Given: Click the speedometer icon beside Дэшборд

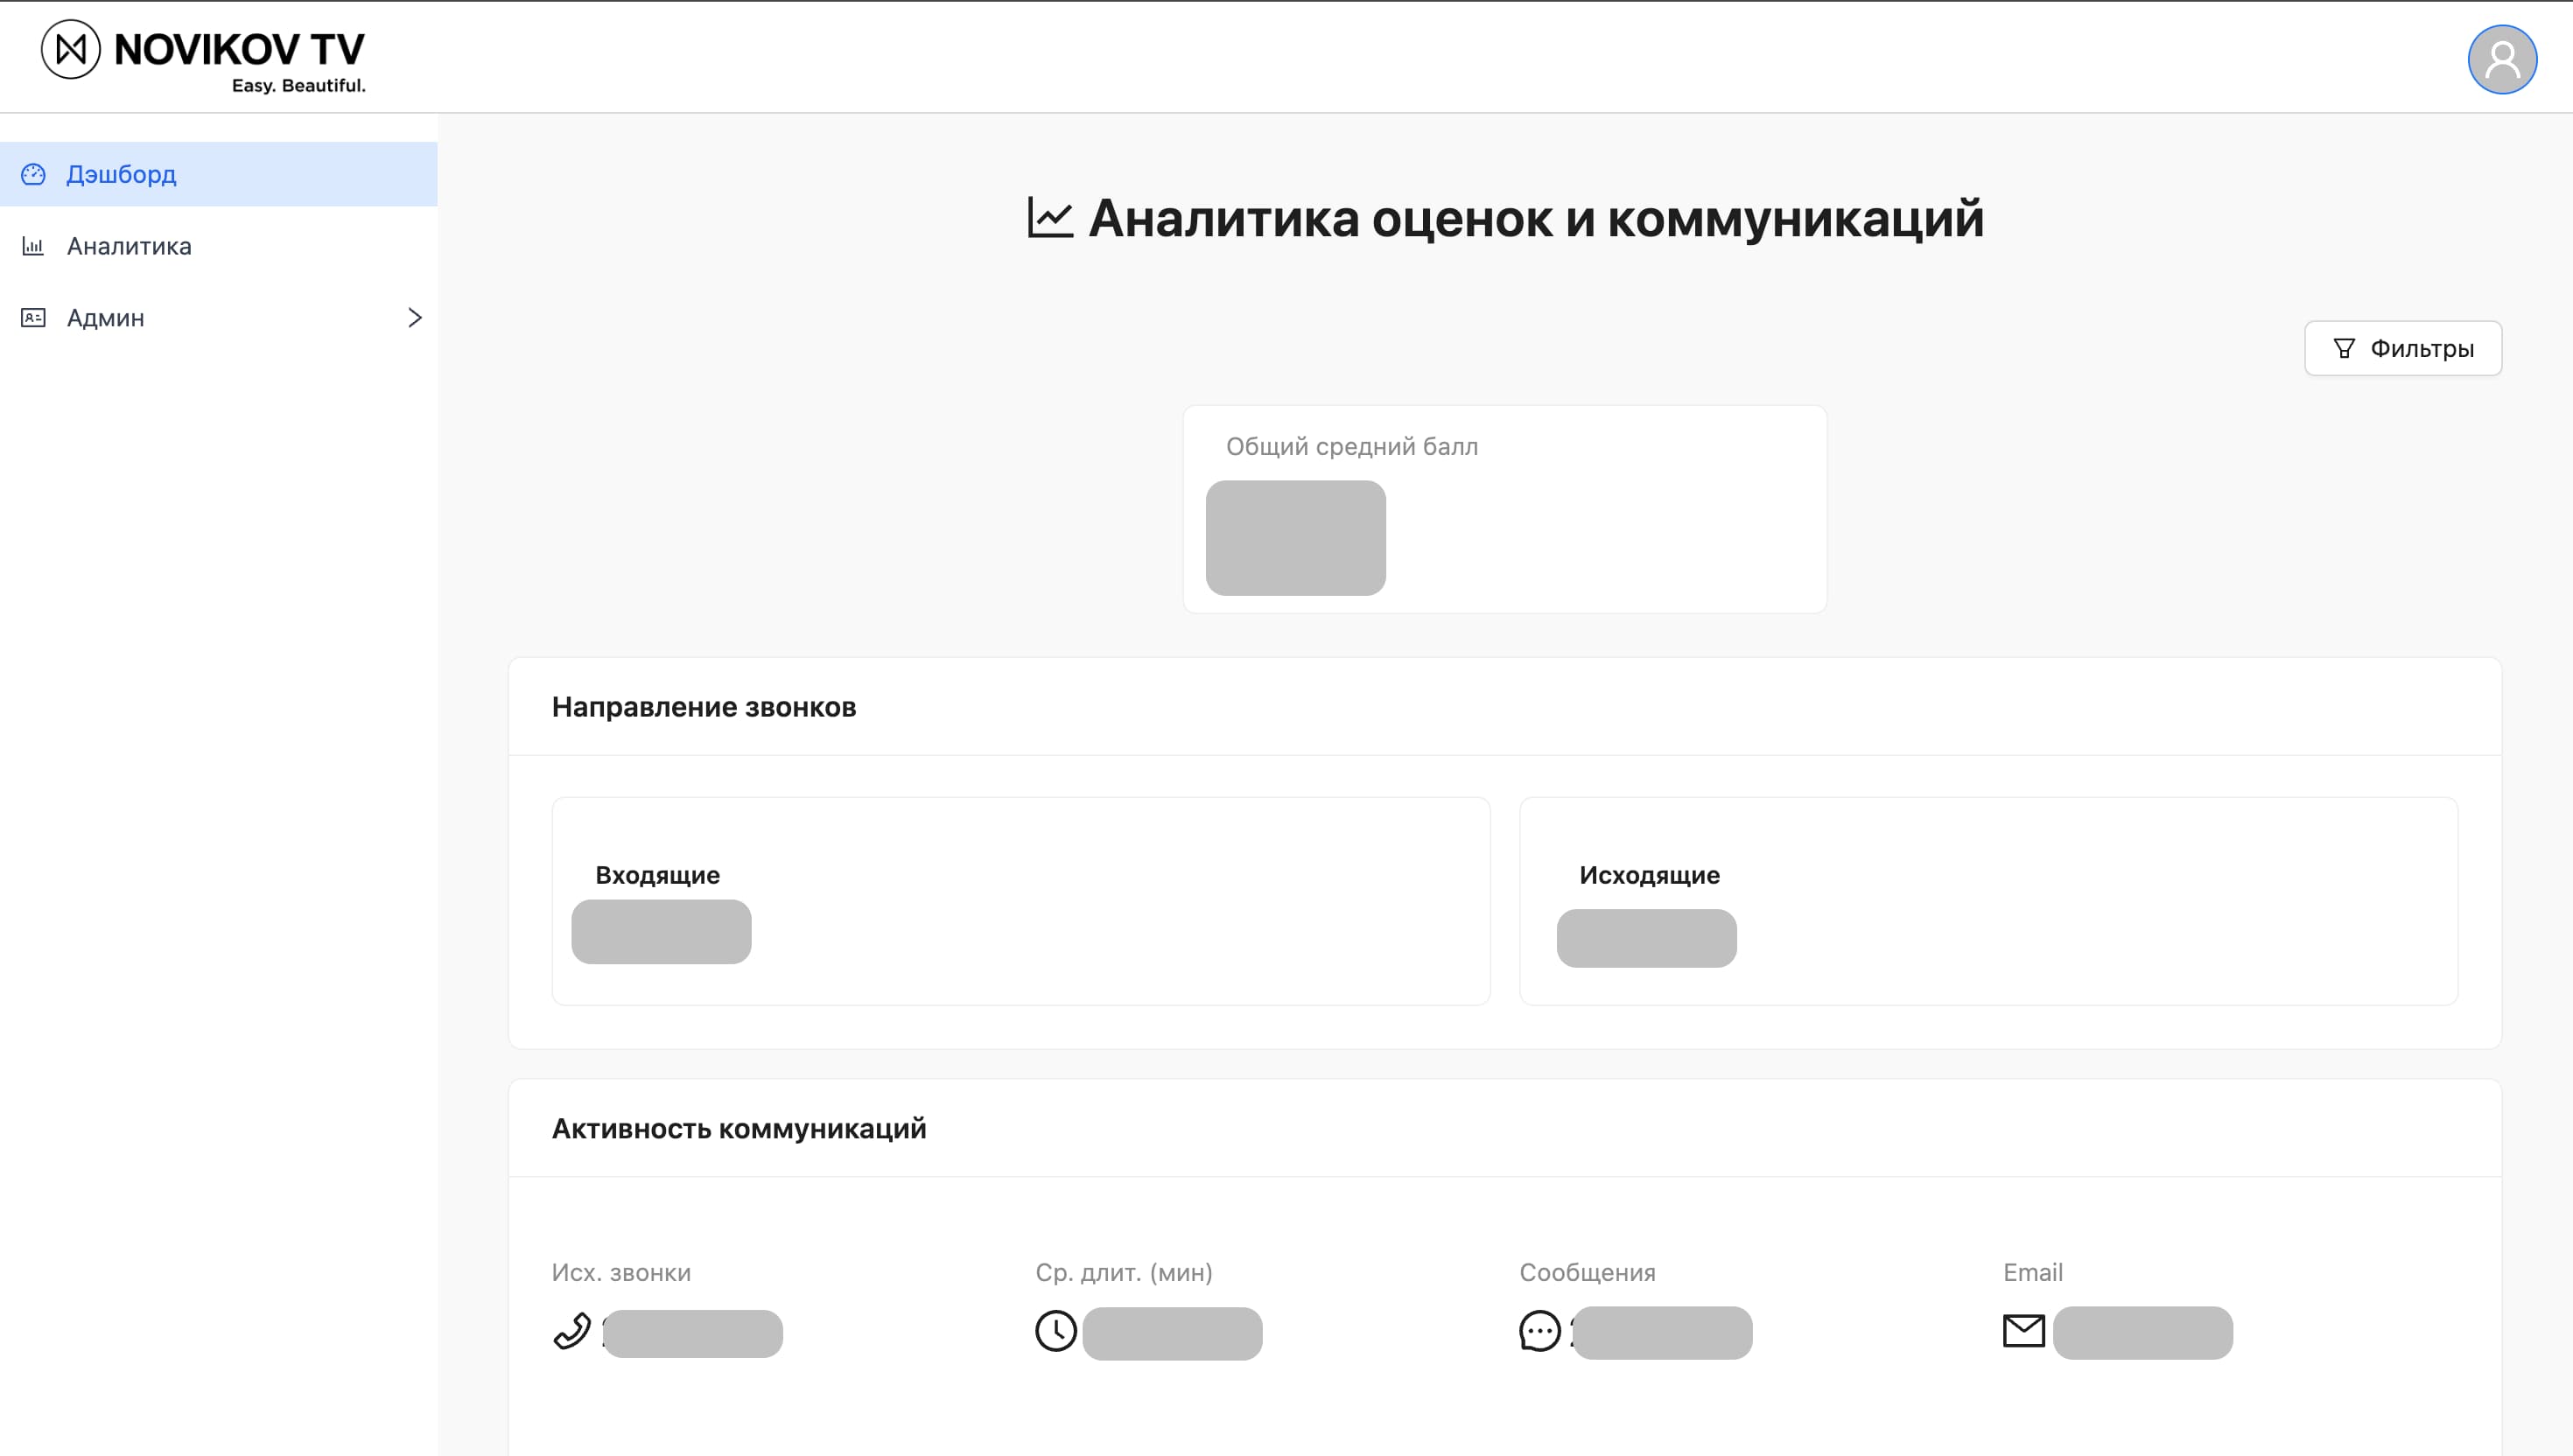Looking at the screenshot, I should tap(34, 174).
